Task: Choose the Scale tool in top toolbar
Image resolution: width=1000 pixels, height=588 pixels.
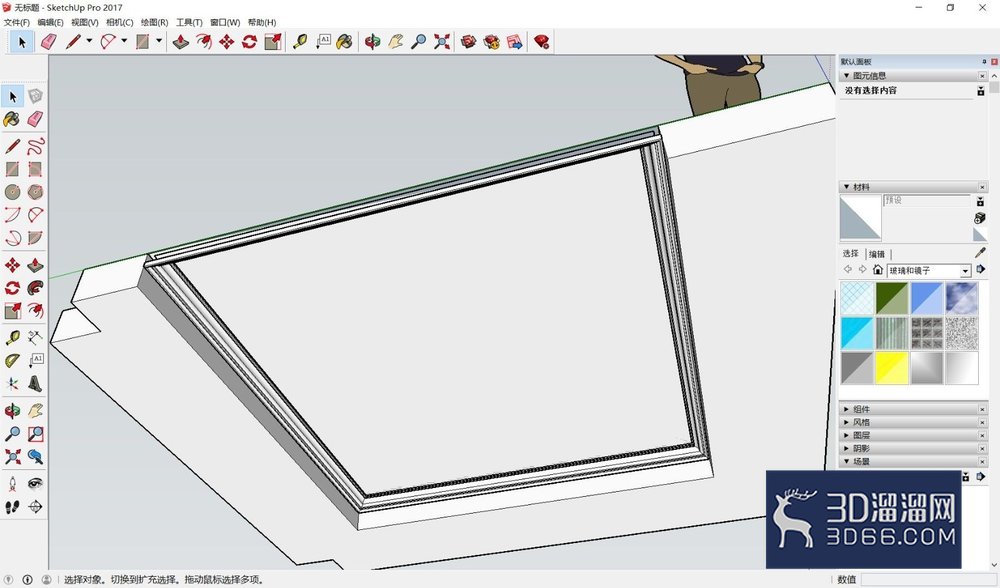Action: pyautogui.click(x=273, y=42)
